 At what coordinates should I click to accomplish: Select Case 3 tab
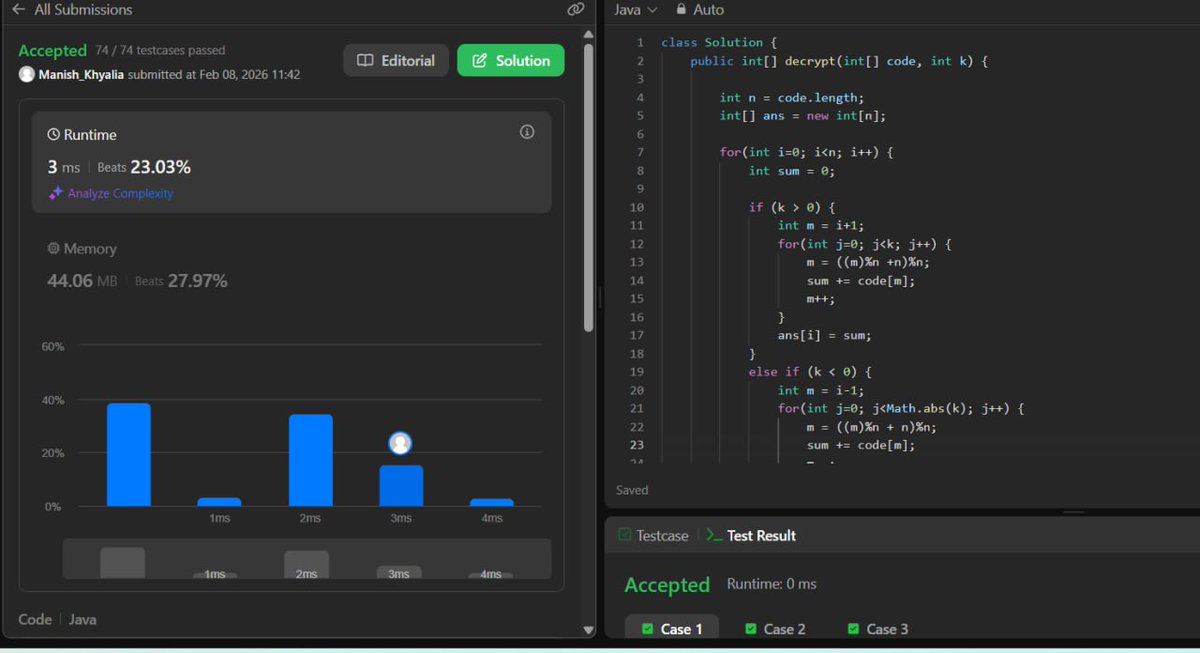coord(878,628)
